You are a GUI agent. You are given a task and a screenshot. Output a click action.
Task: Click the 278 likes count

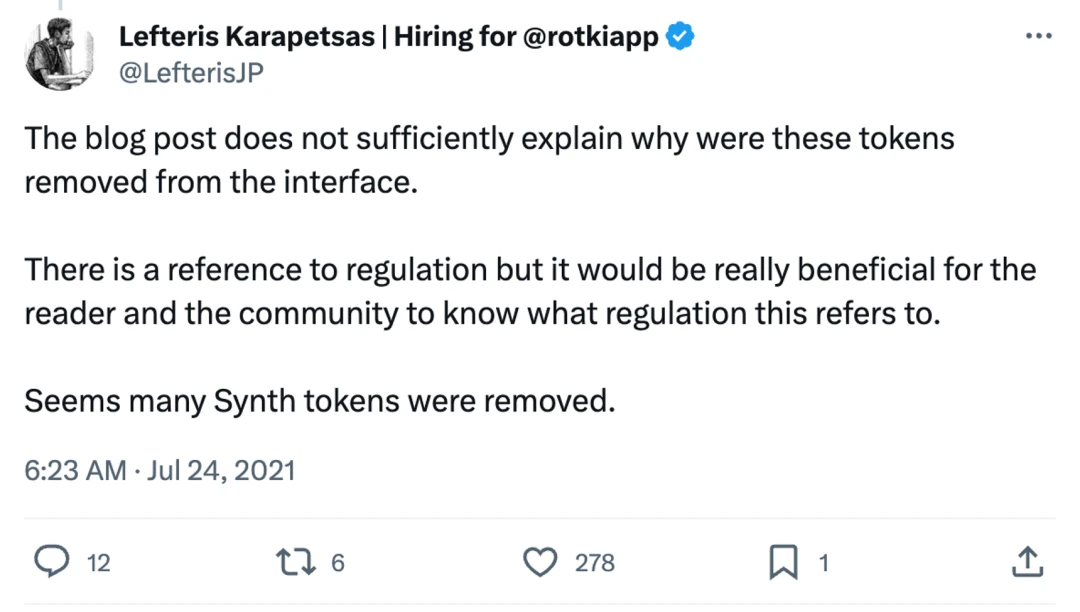595,564
